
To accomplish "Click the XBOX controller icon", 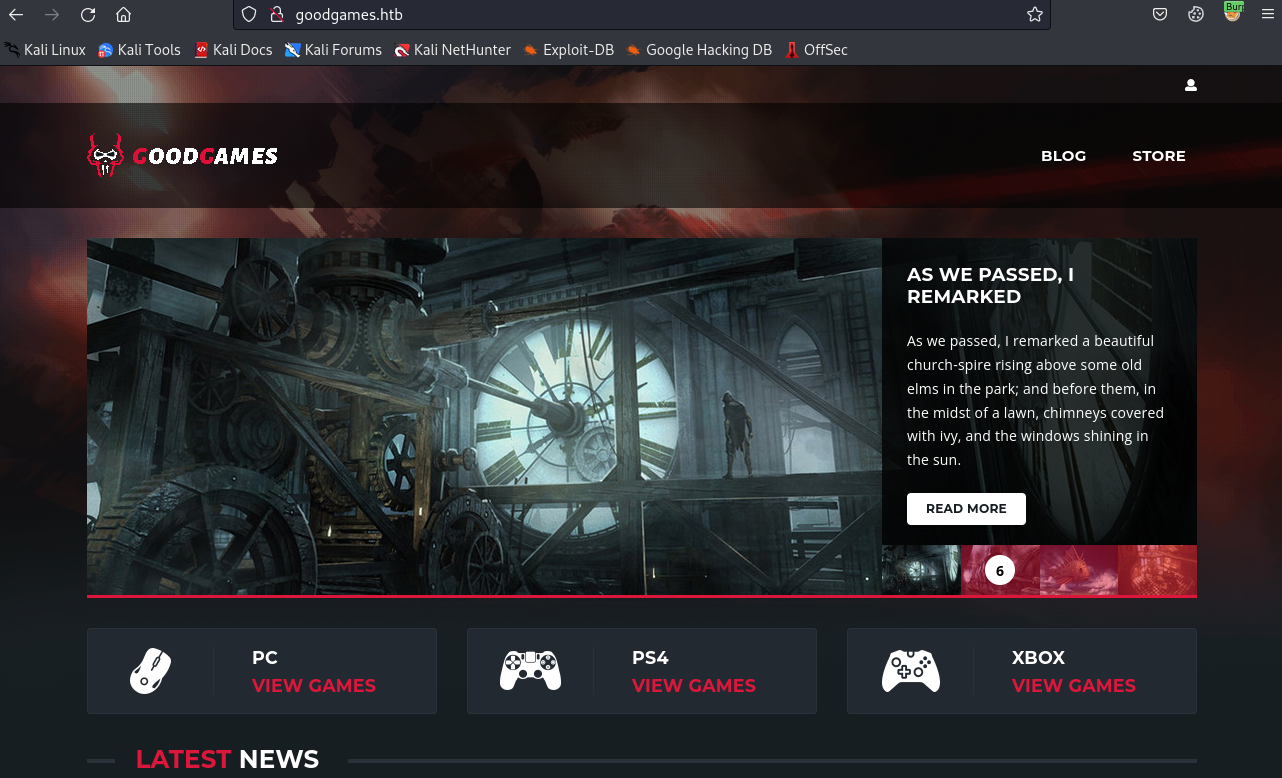I will point(910,671).
